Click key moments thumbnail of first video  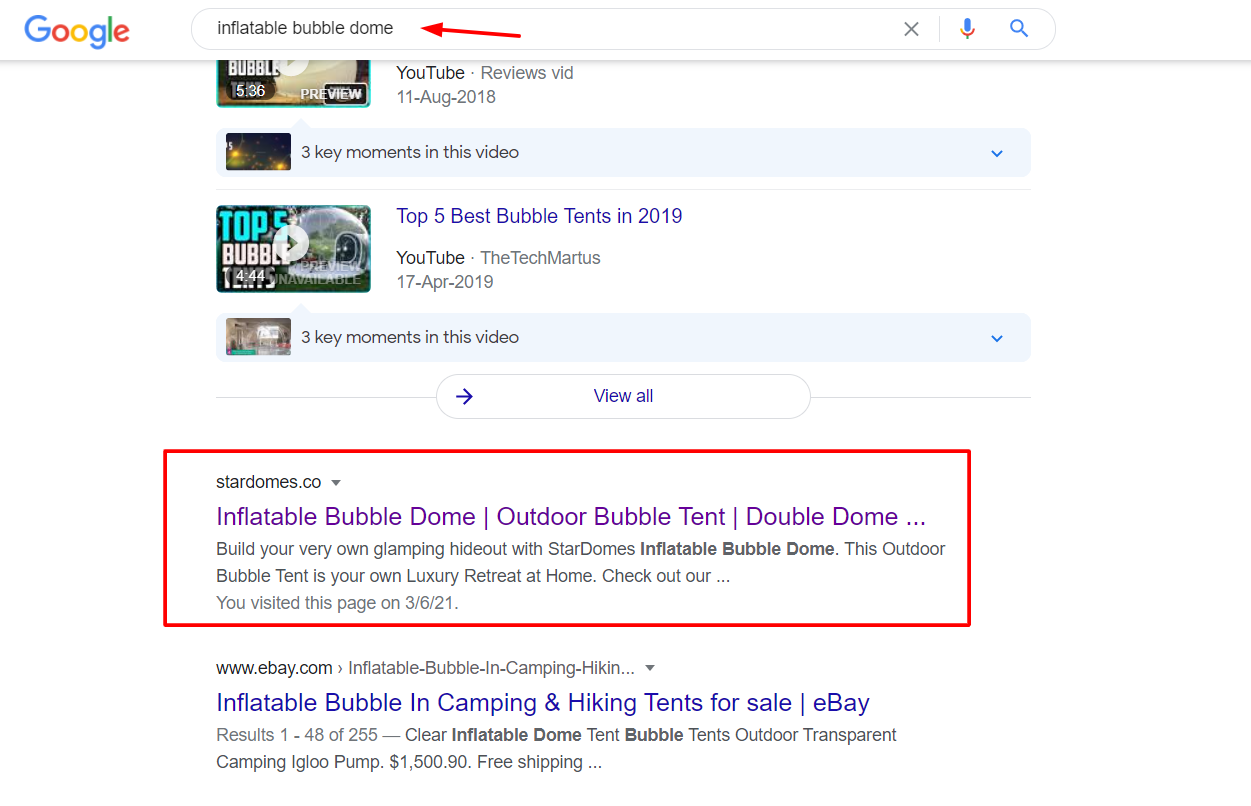(258, 152)
